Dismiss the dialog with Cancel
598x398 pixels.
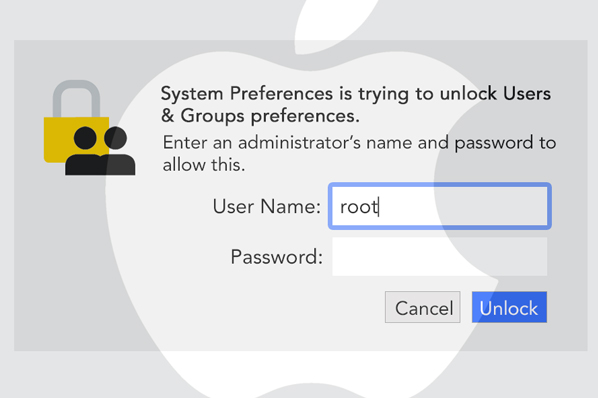click(423, 307)
